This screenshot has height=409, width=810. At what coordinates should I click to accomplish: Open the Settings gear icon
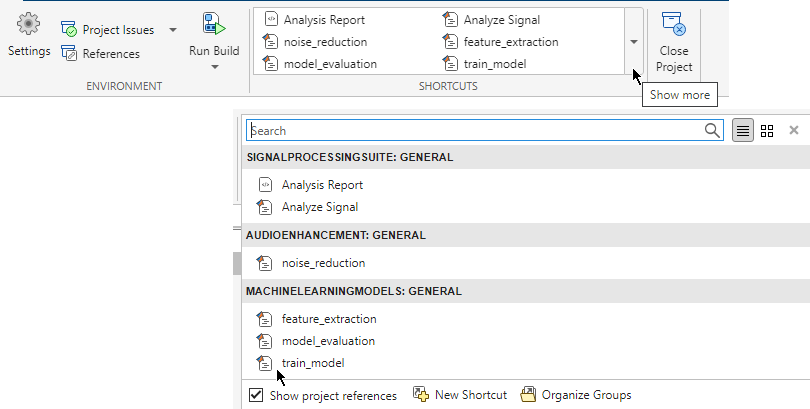click(x=29, y=25)
